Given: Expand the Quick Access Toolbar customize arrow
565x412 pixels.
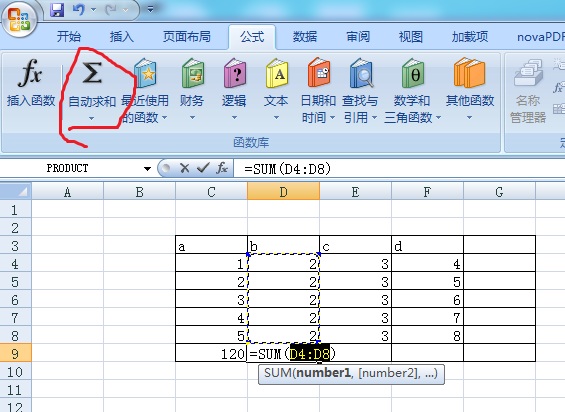Looking at the screenshot, I should pyautogui.click(x=151, y=10).
